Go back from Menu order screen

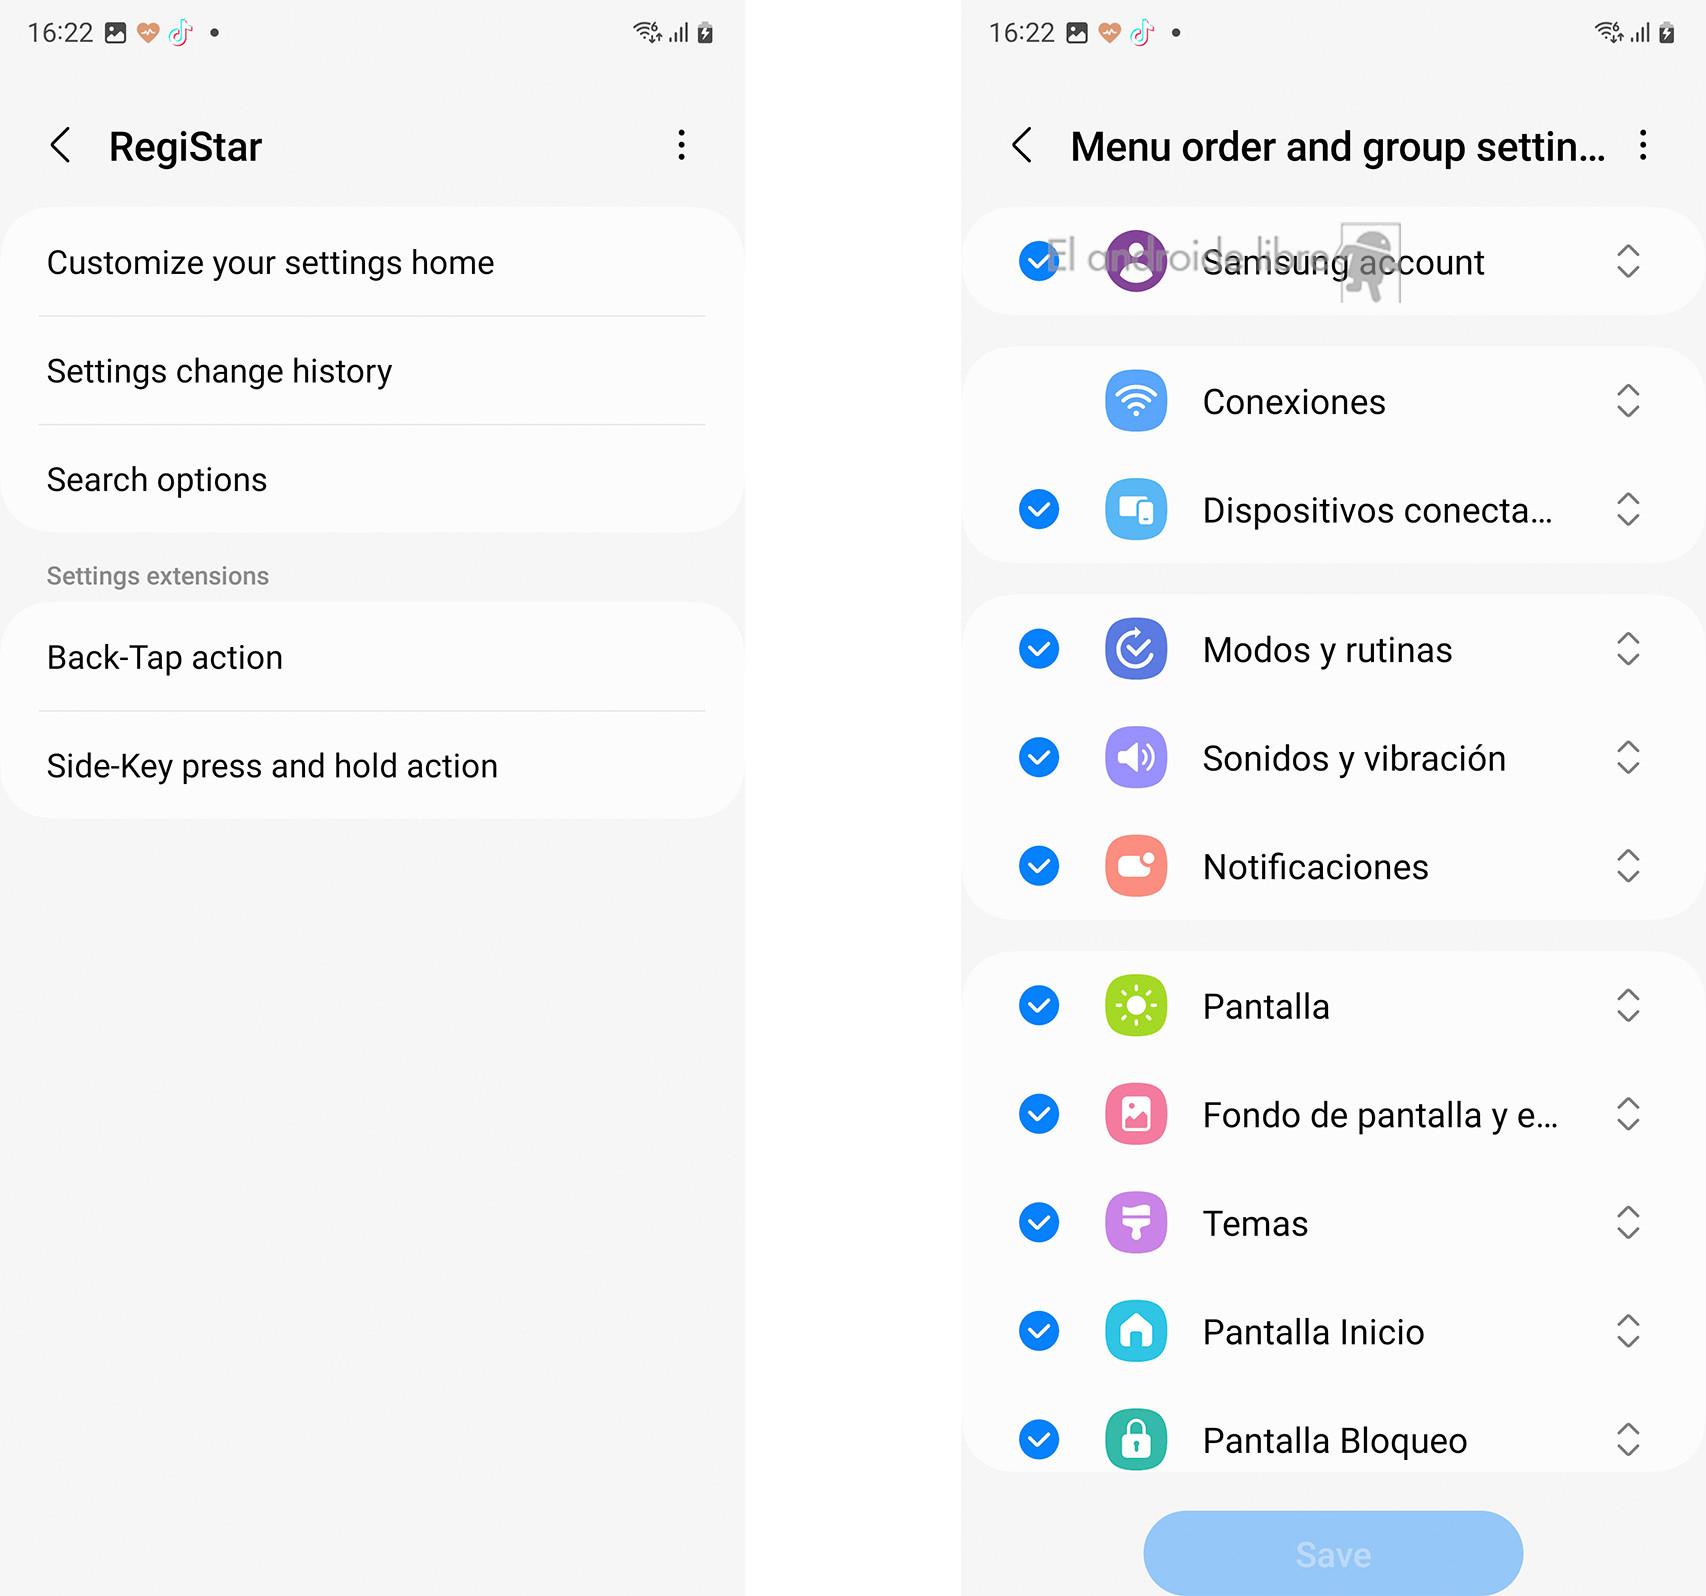(x=1022, y=146)
